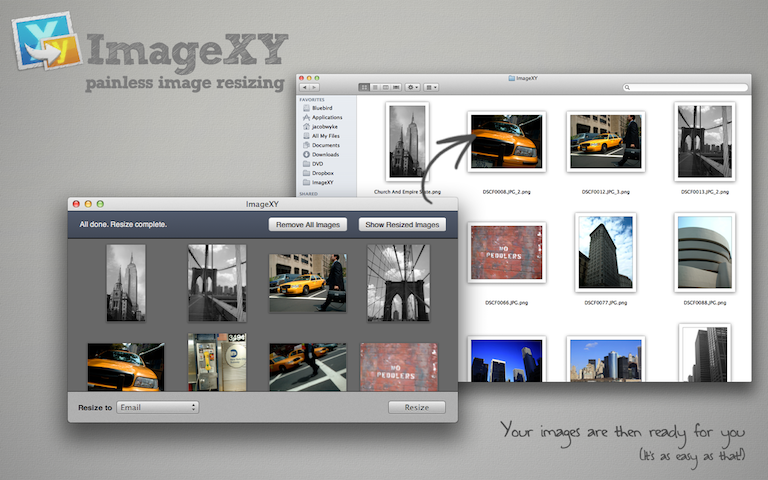
Task: Switch Finder to icon view
Action: pos(364,87)
